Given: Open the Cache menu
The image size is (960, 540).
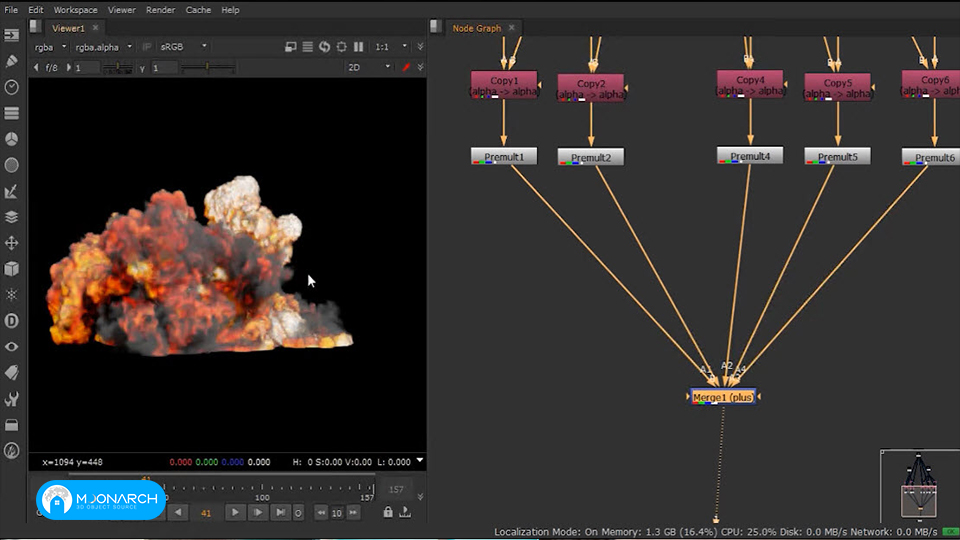Looking at the screenshot, I should [198, 10].
